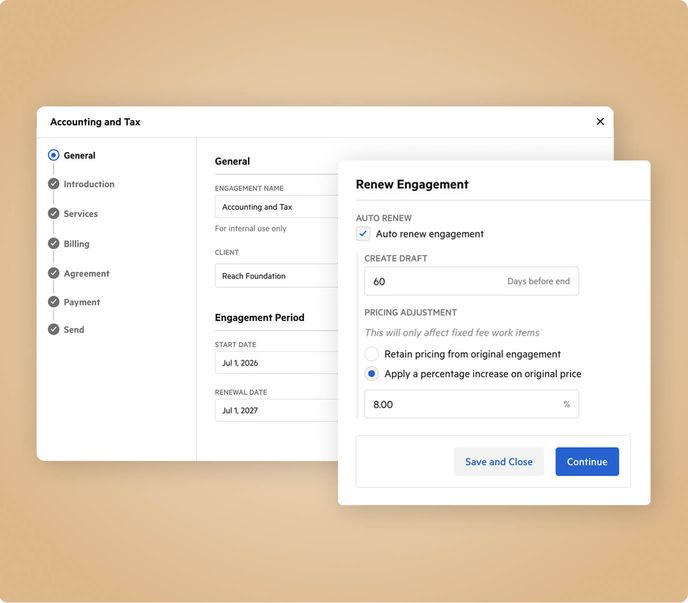Image resolution: width=688 pixels, height=603 pixels.
Task: Click the Billing step checkmark icon
Action: (x=54, y=243)
